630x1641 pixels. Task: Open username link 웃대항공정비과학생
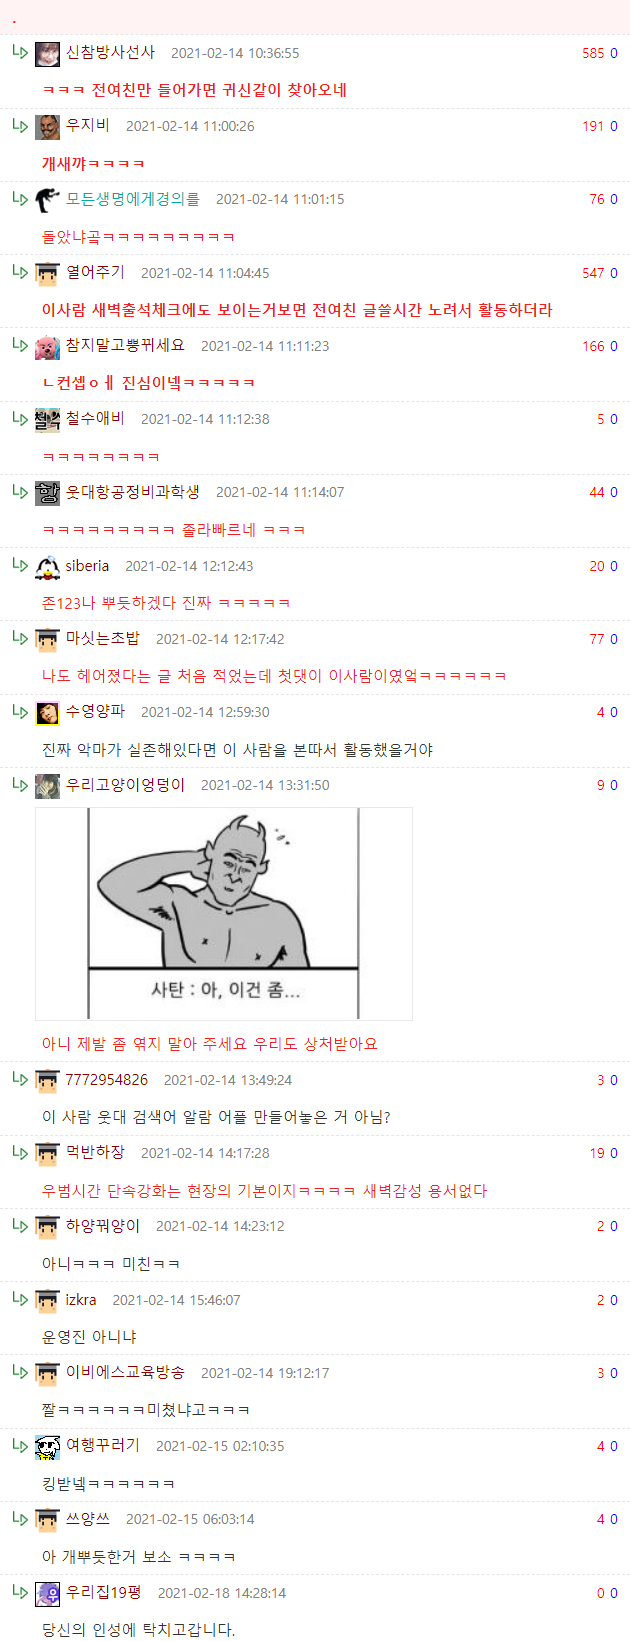[x=133, y=492]
